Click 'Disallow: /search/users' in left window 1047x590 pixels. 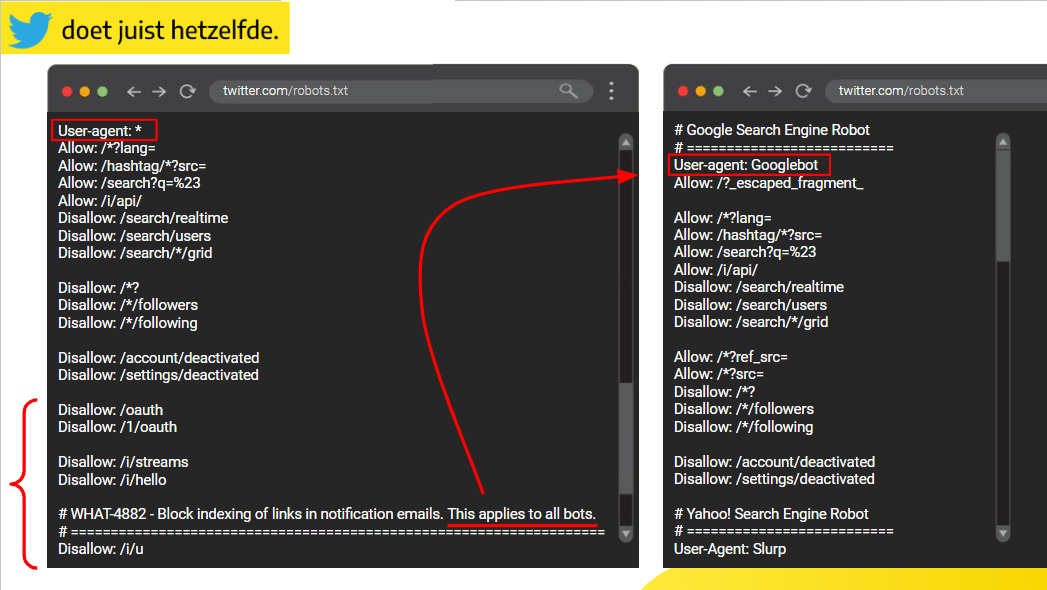(x=134, y=236)
